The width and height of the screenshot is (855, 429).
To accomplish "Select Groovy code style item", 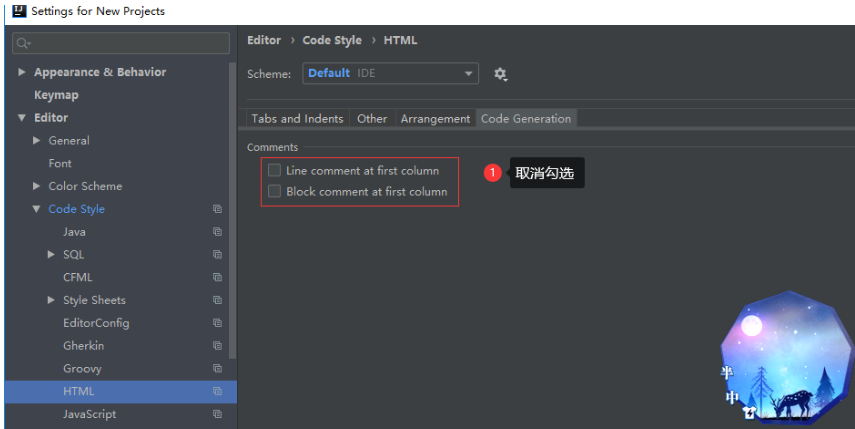I will pos(82,368).
